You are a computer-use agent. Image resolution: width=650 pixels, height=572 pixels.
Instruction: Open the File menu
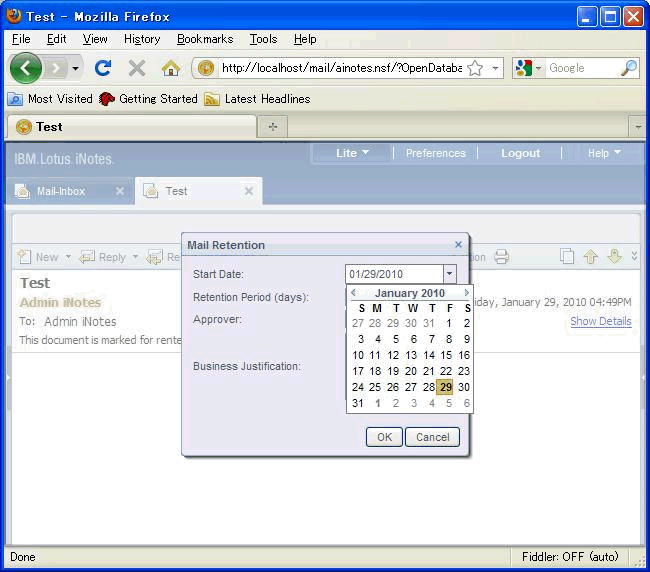point(21,39)
